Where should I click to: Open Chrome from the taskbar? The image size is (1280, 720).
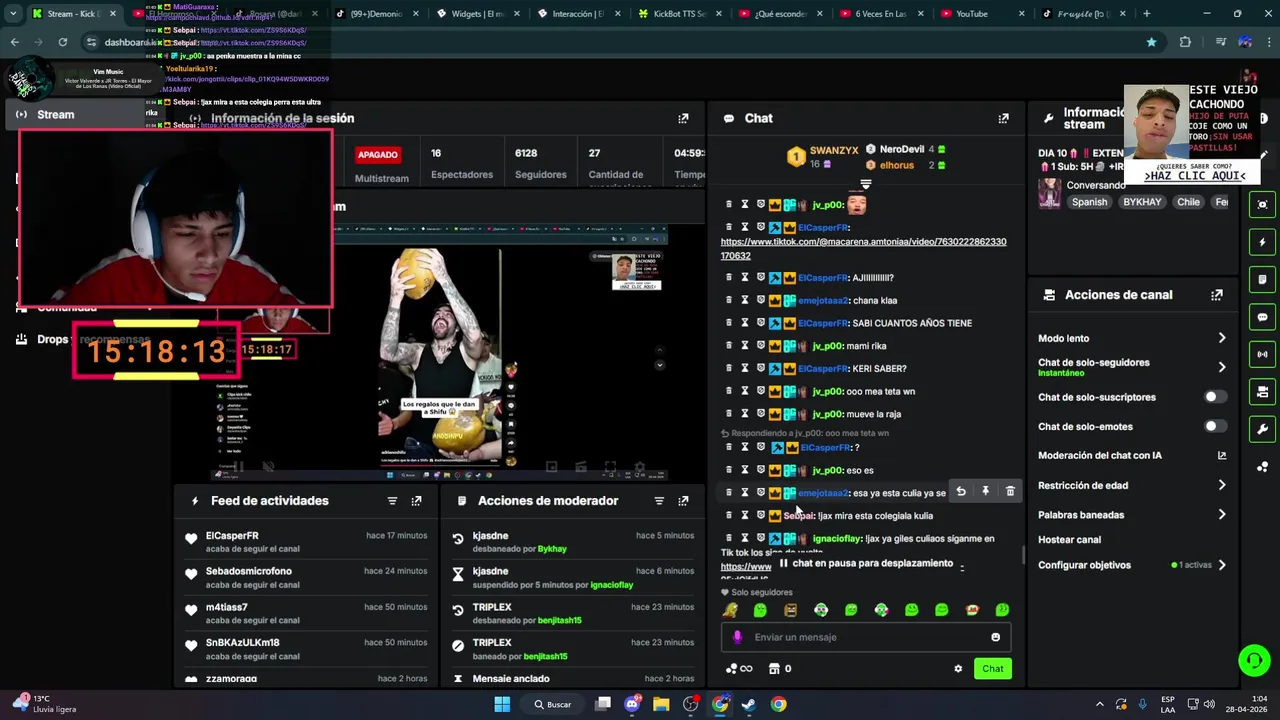click(x=778, y=704)
